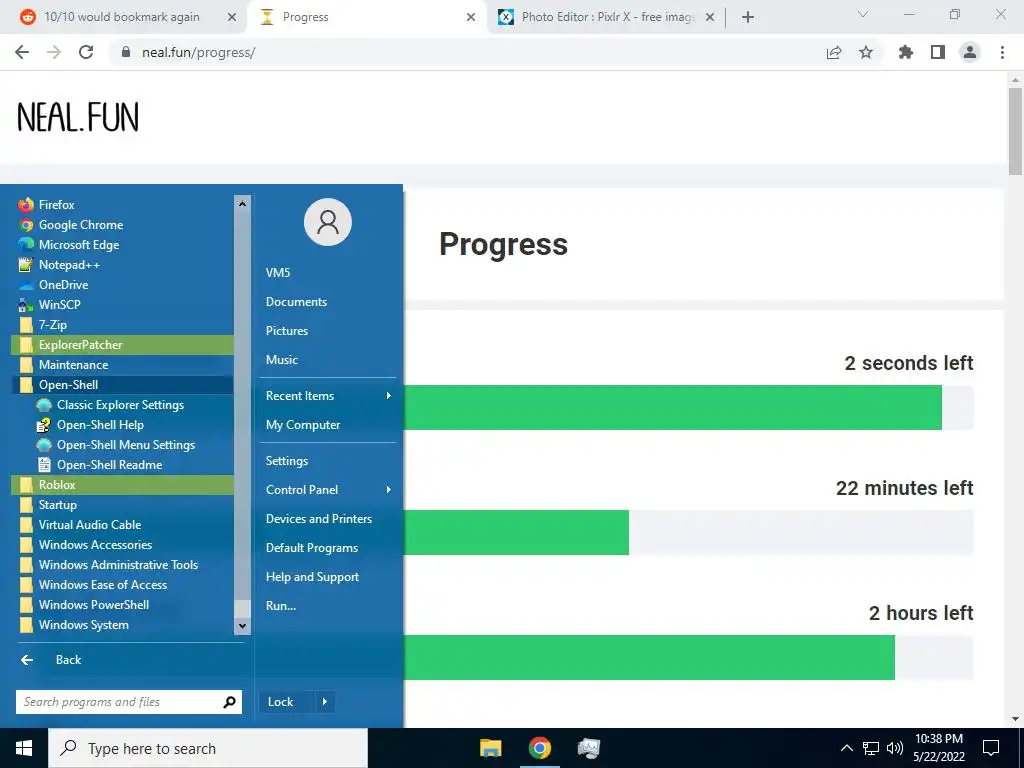Reload the current page
This screenshot has height=768, width=1024.
click(86, 52)
